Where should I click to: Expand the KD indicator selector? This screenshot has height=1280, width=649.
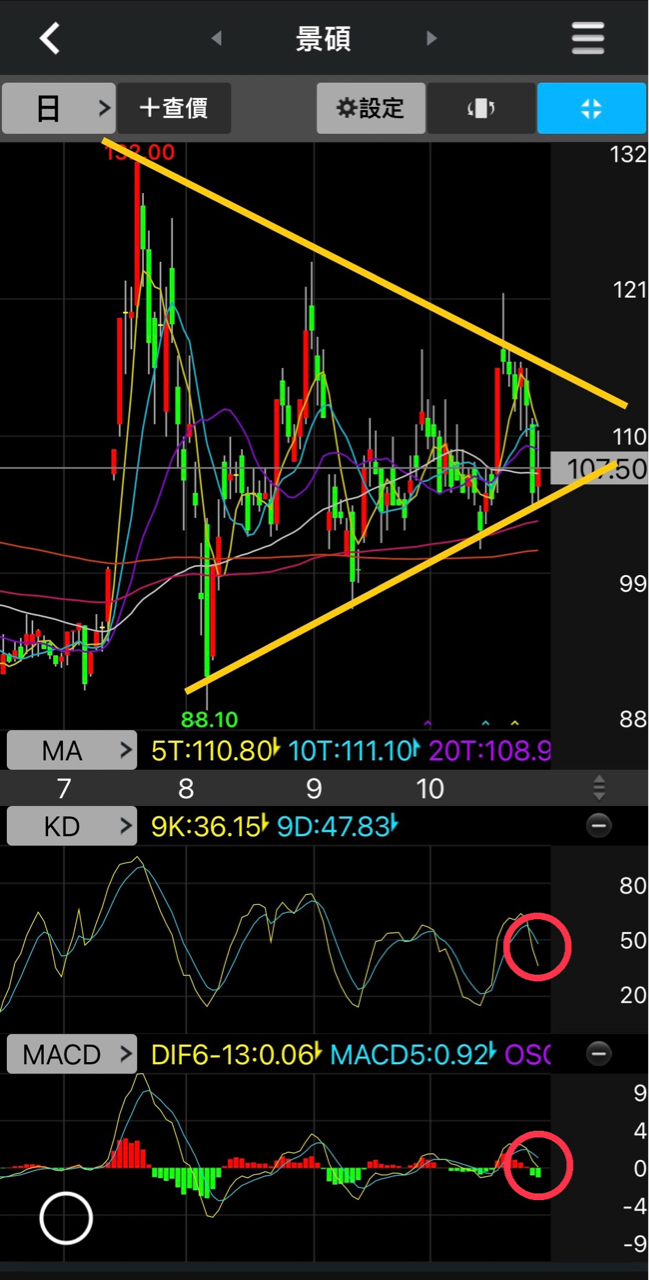tap(72, 826)
